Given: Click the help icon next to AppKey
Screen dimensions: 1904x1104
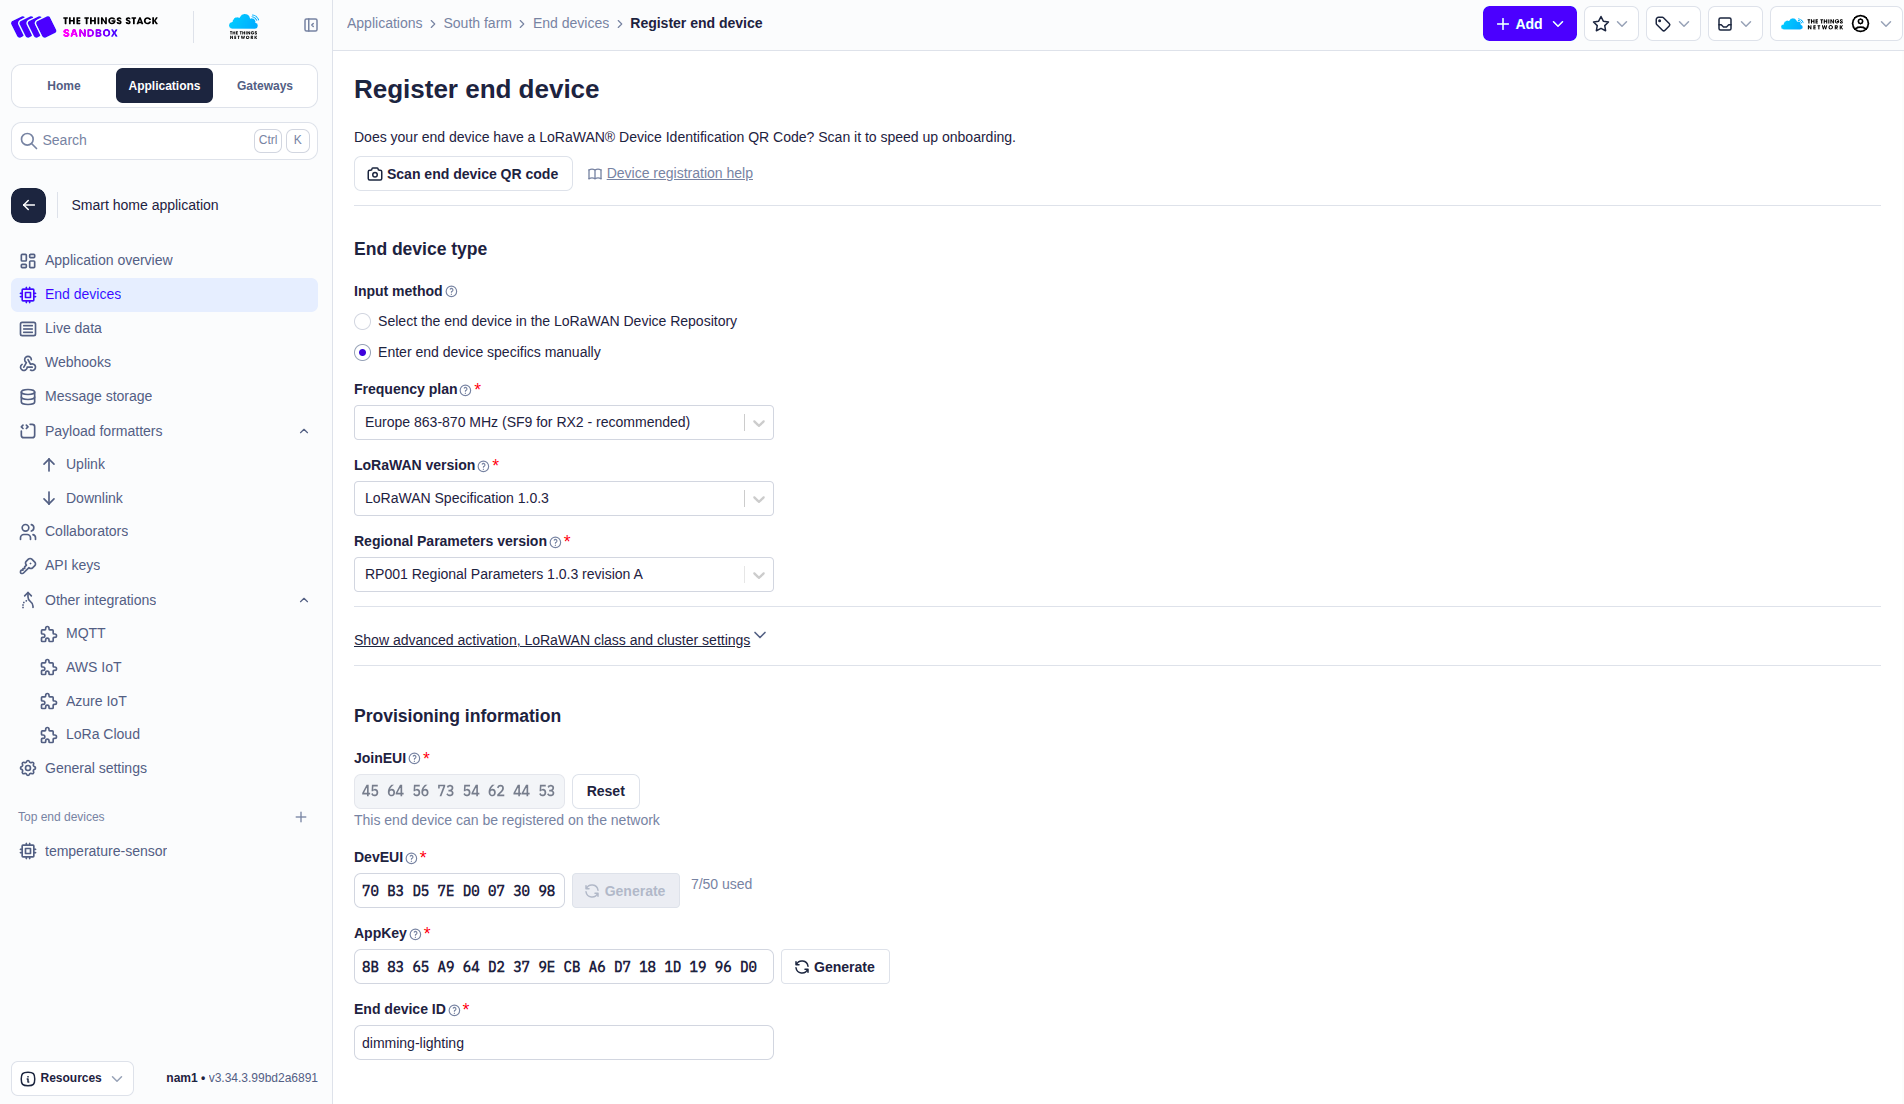Looking at the screenshot, I should 415,934.
